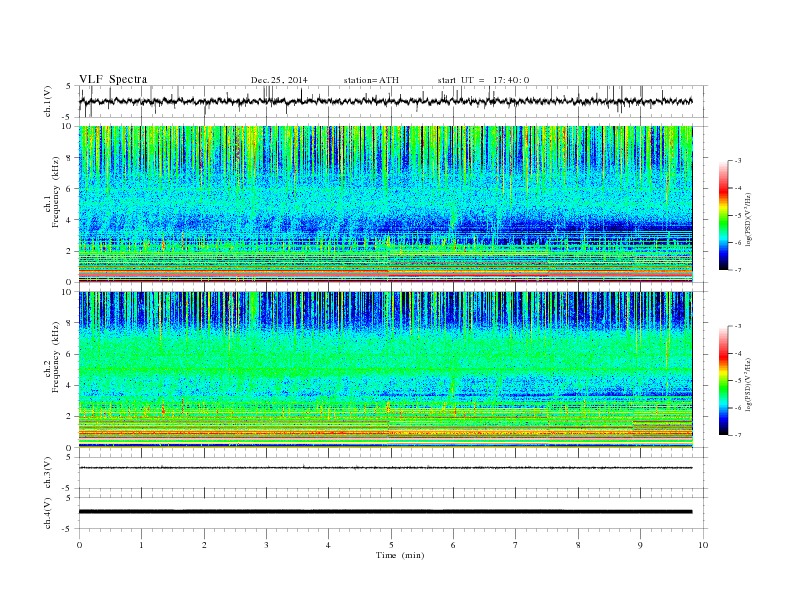
Task: Select the ch.1 voltage waveform trace
Action: pyautogui.click(x=385, y=101)
